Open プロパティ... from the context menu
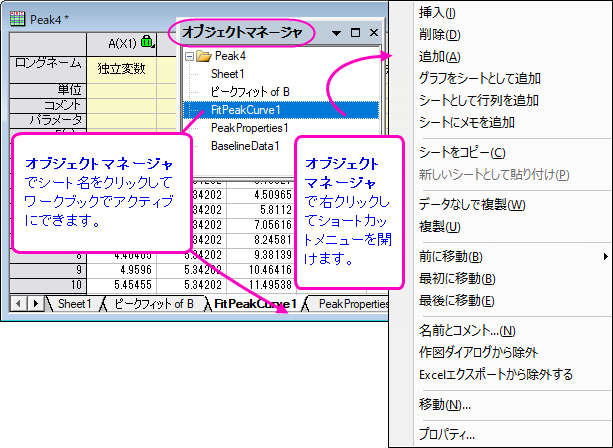613x448 pixels. click(446, 434)
